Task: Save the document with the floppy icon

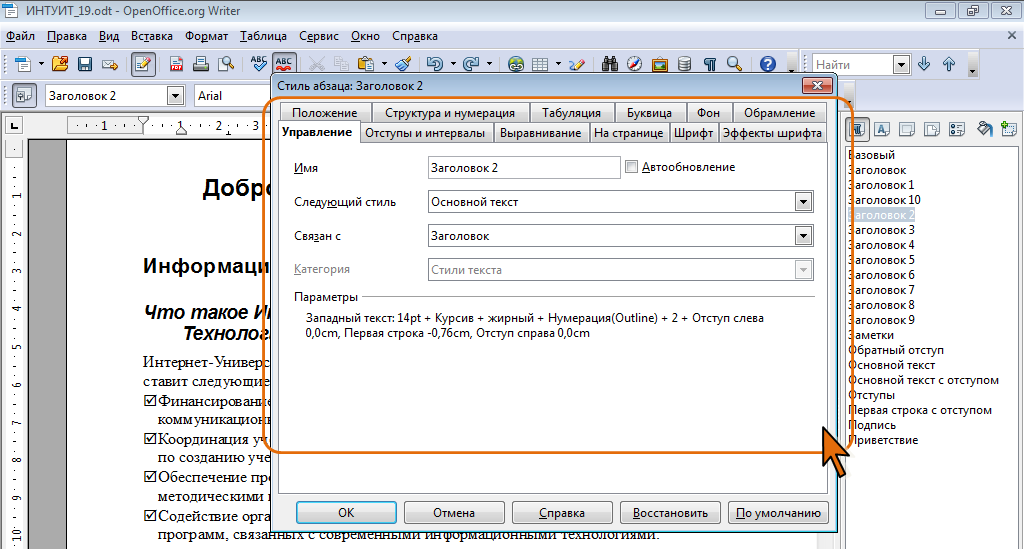Action: tap(85, 64)
